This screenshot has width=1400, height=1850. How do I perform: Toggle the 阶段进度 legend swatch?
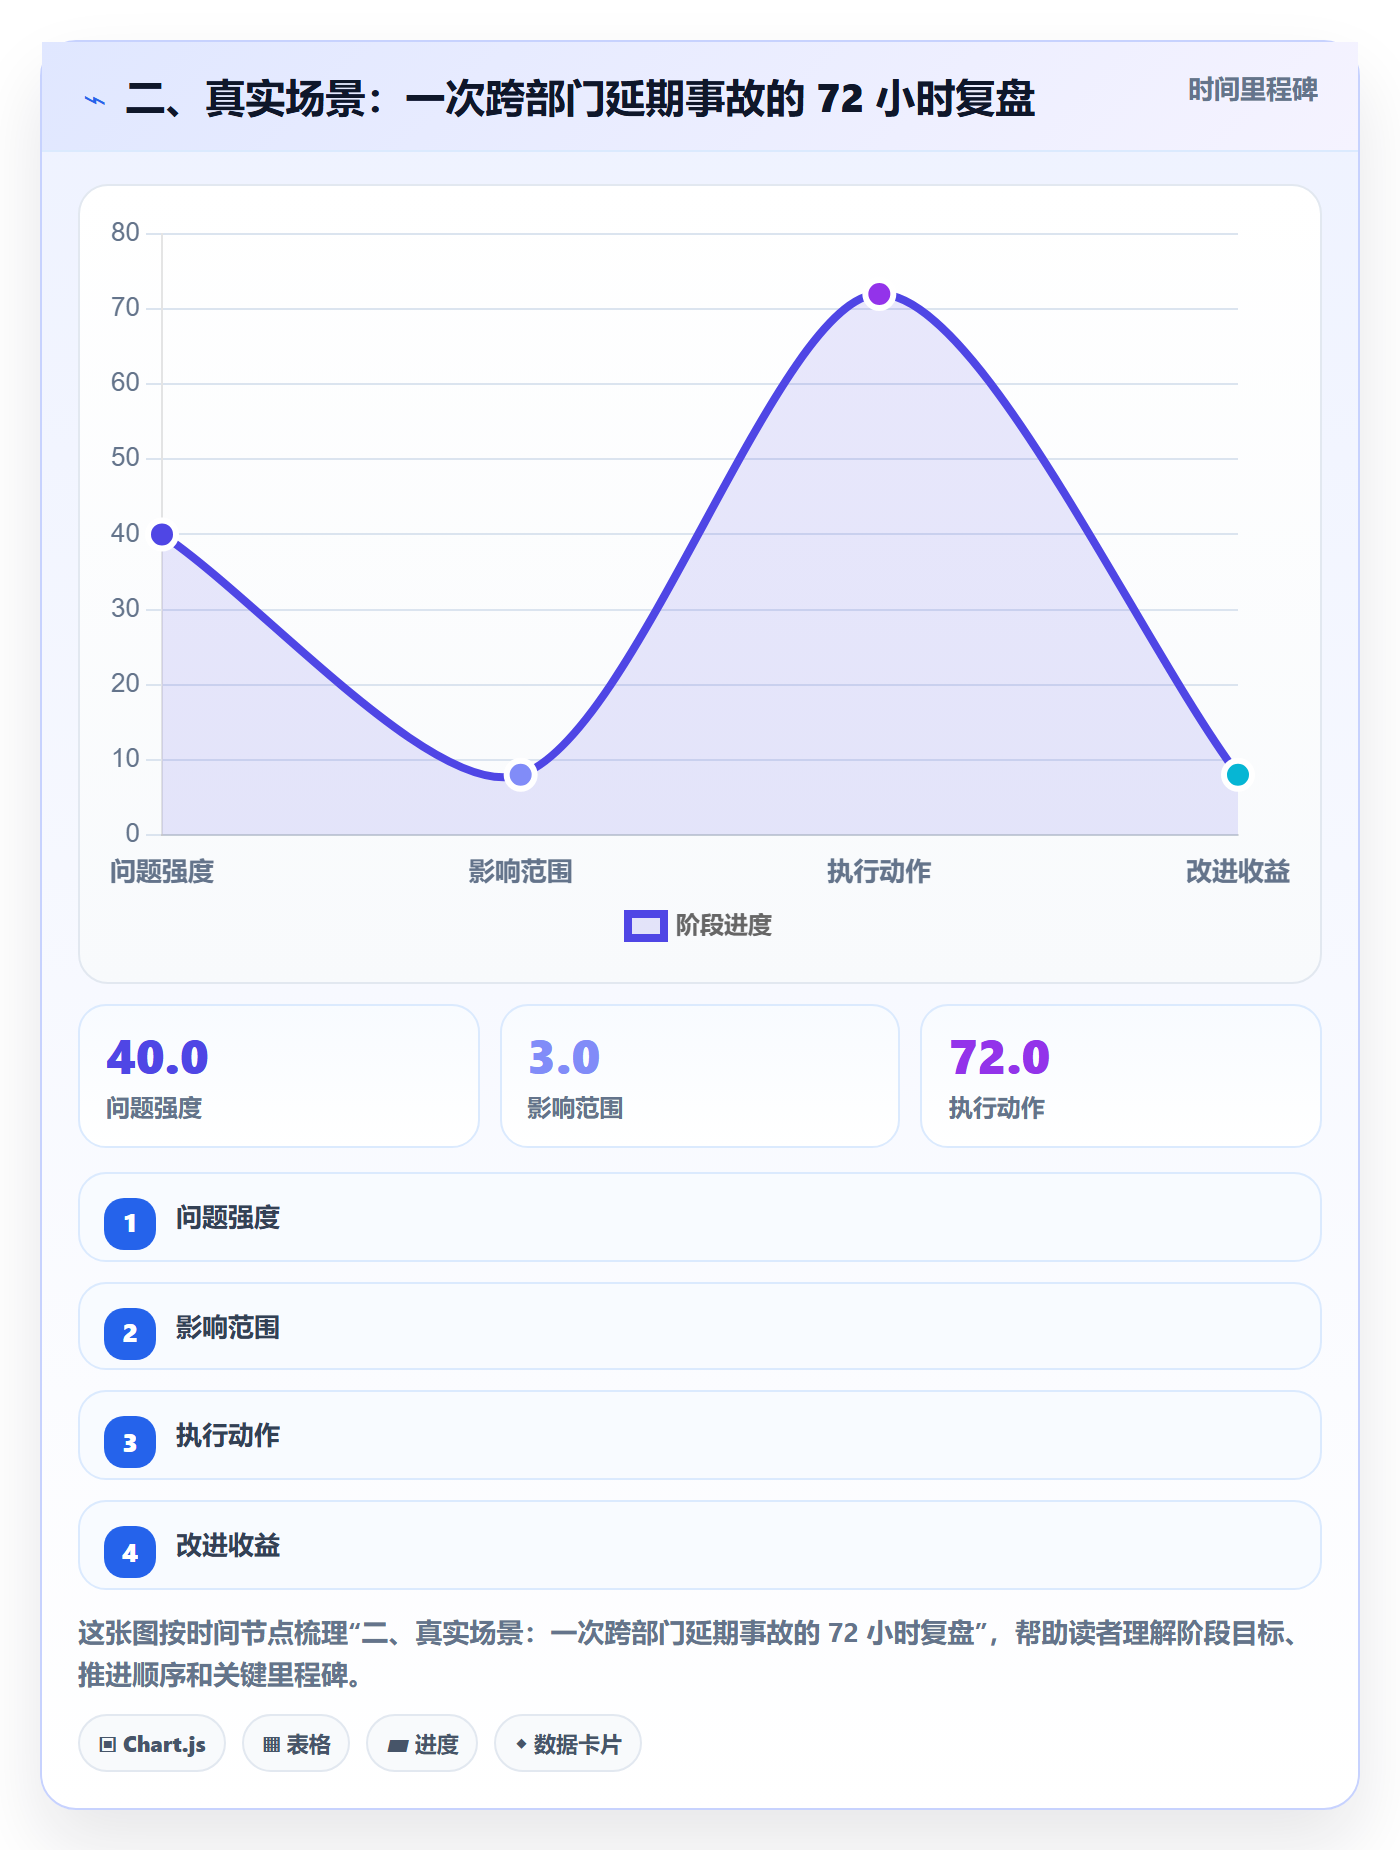tap(645, 926)
